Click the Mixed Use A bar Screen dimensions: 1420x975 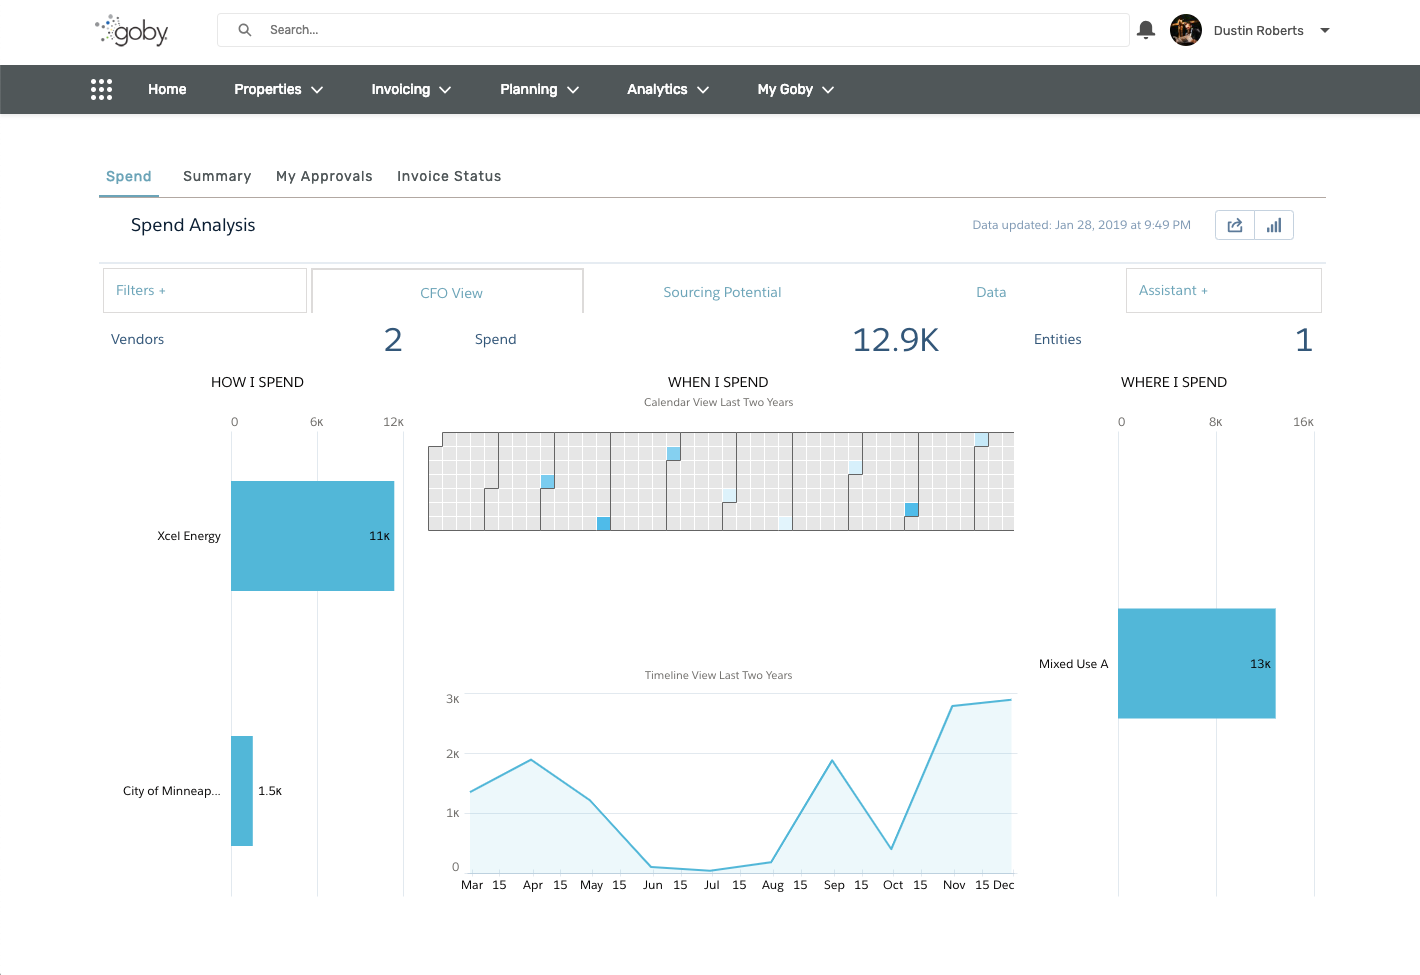[1196, 663]
